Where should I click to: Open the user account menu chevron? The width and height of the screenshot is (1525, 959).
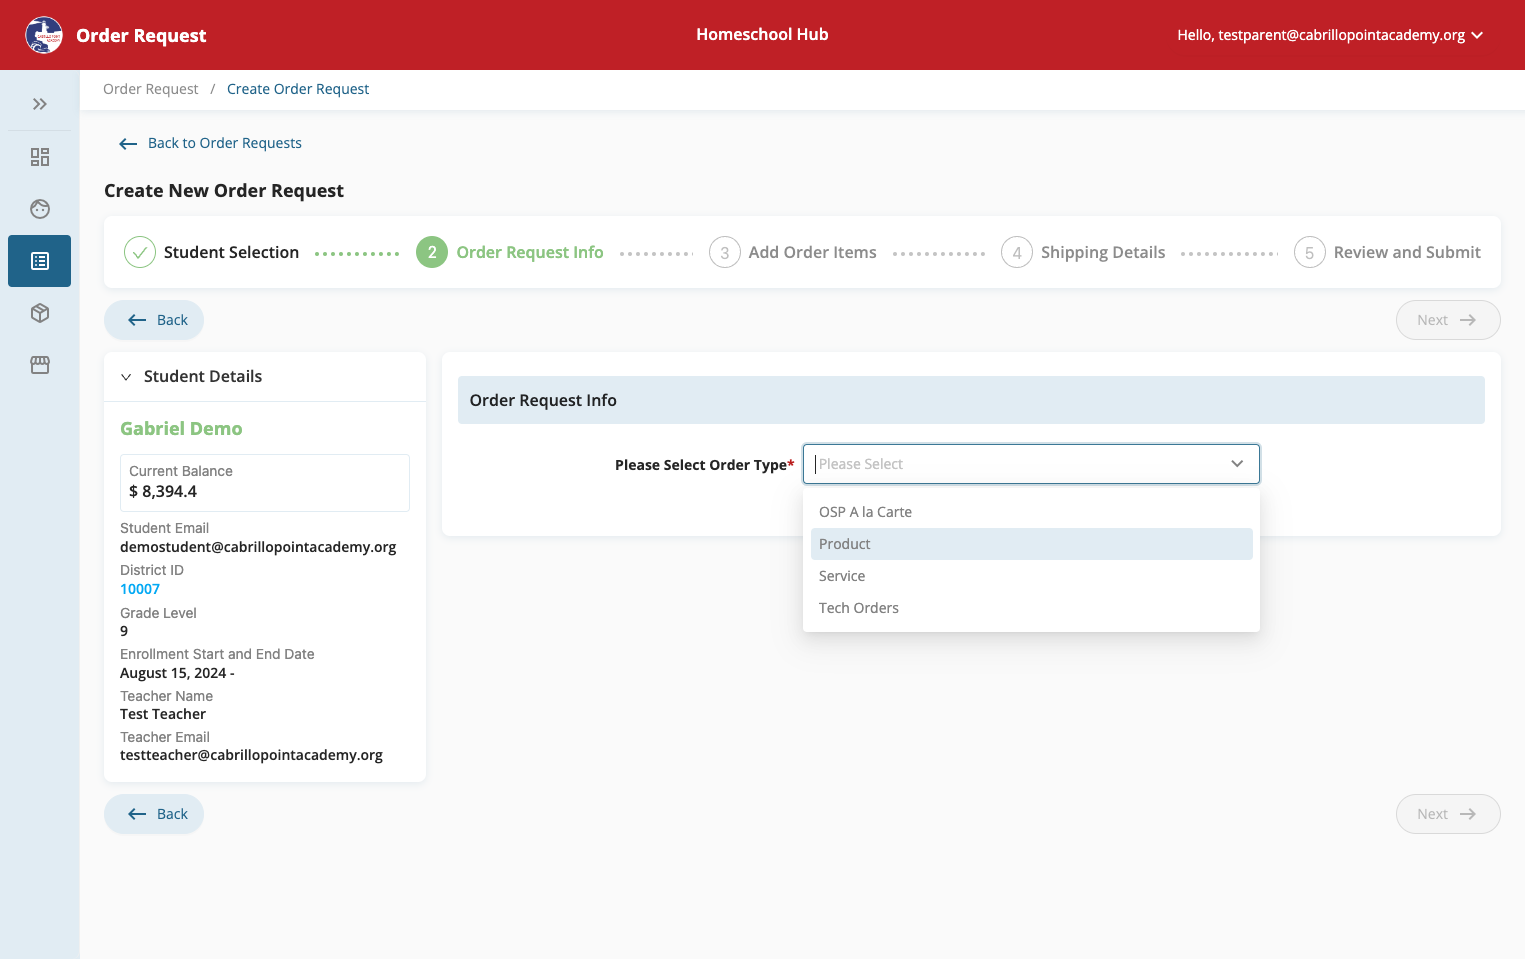[x=1477, y=35]
